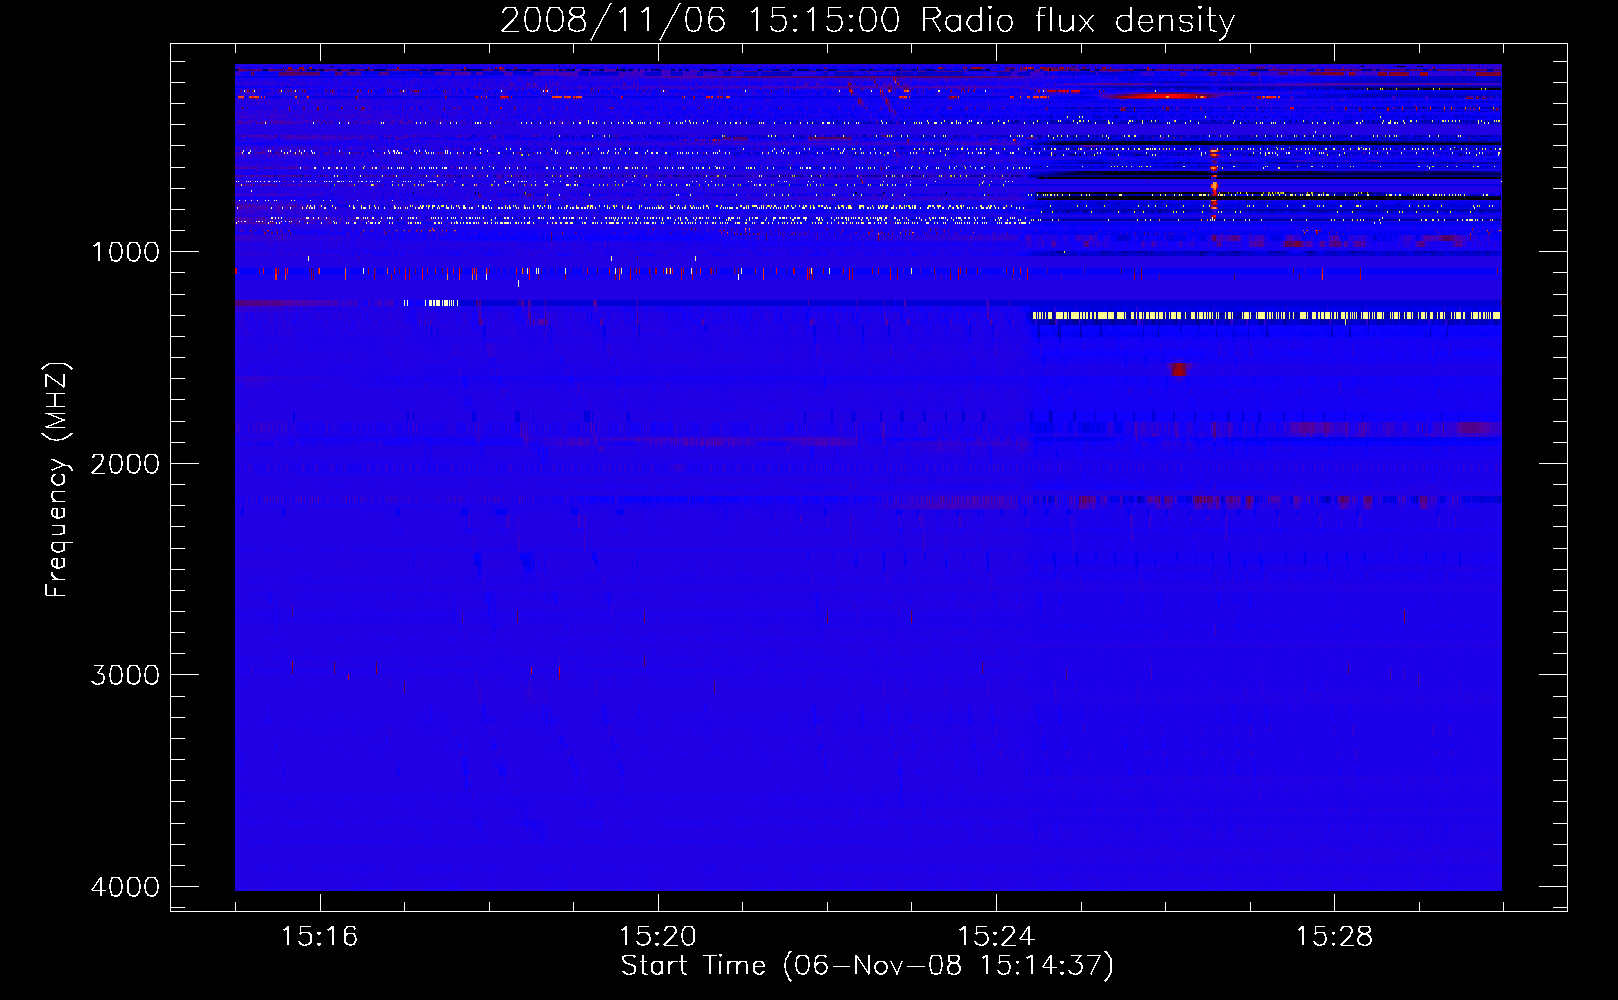The width and height of the screenshot is (1618, 1000).
Task: Click the 3000 frequency tick label
Action: point(125,675)
